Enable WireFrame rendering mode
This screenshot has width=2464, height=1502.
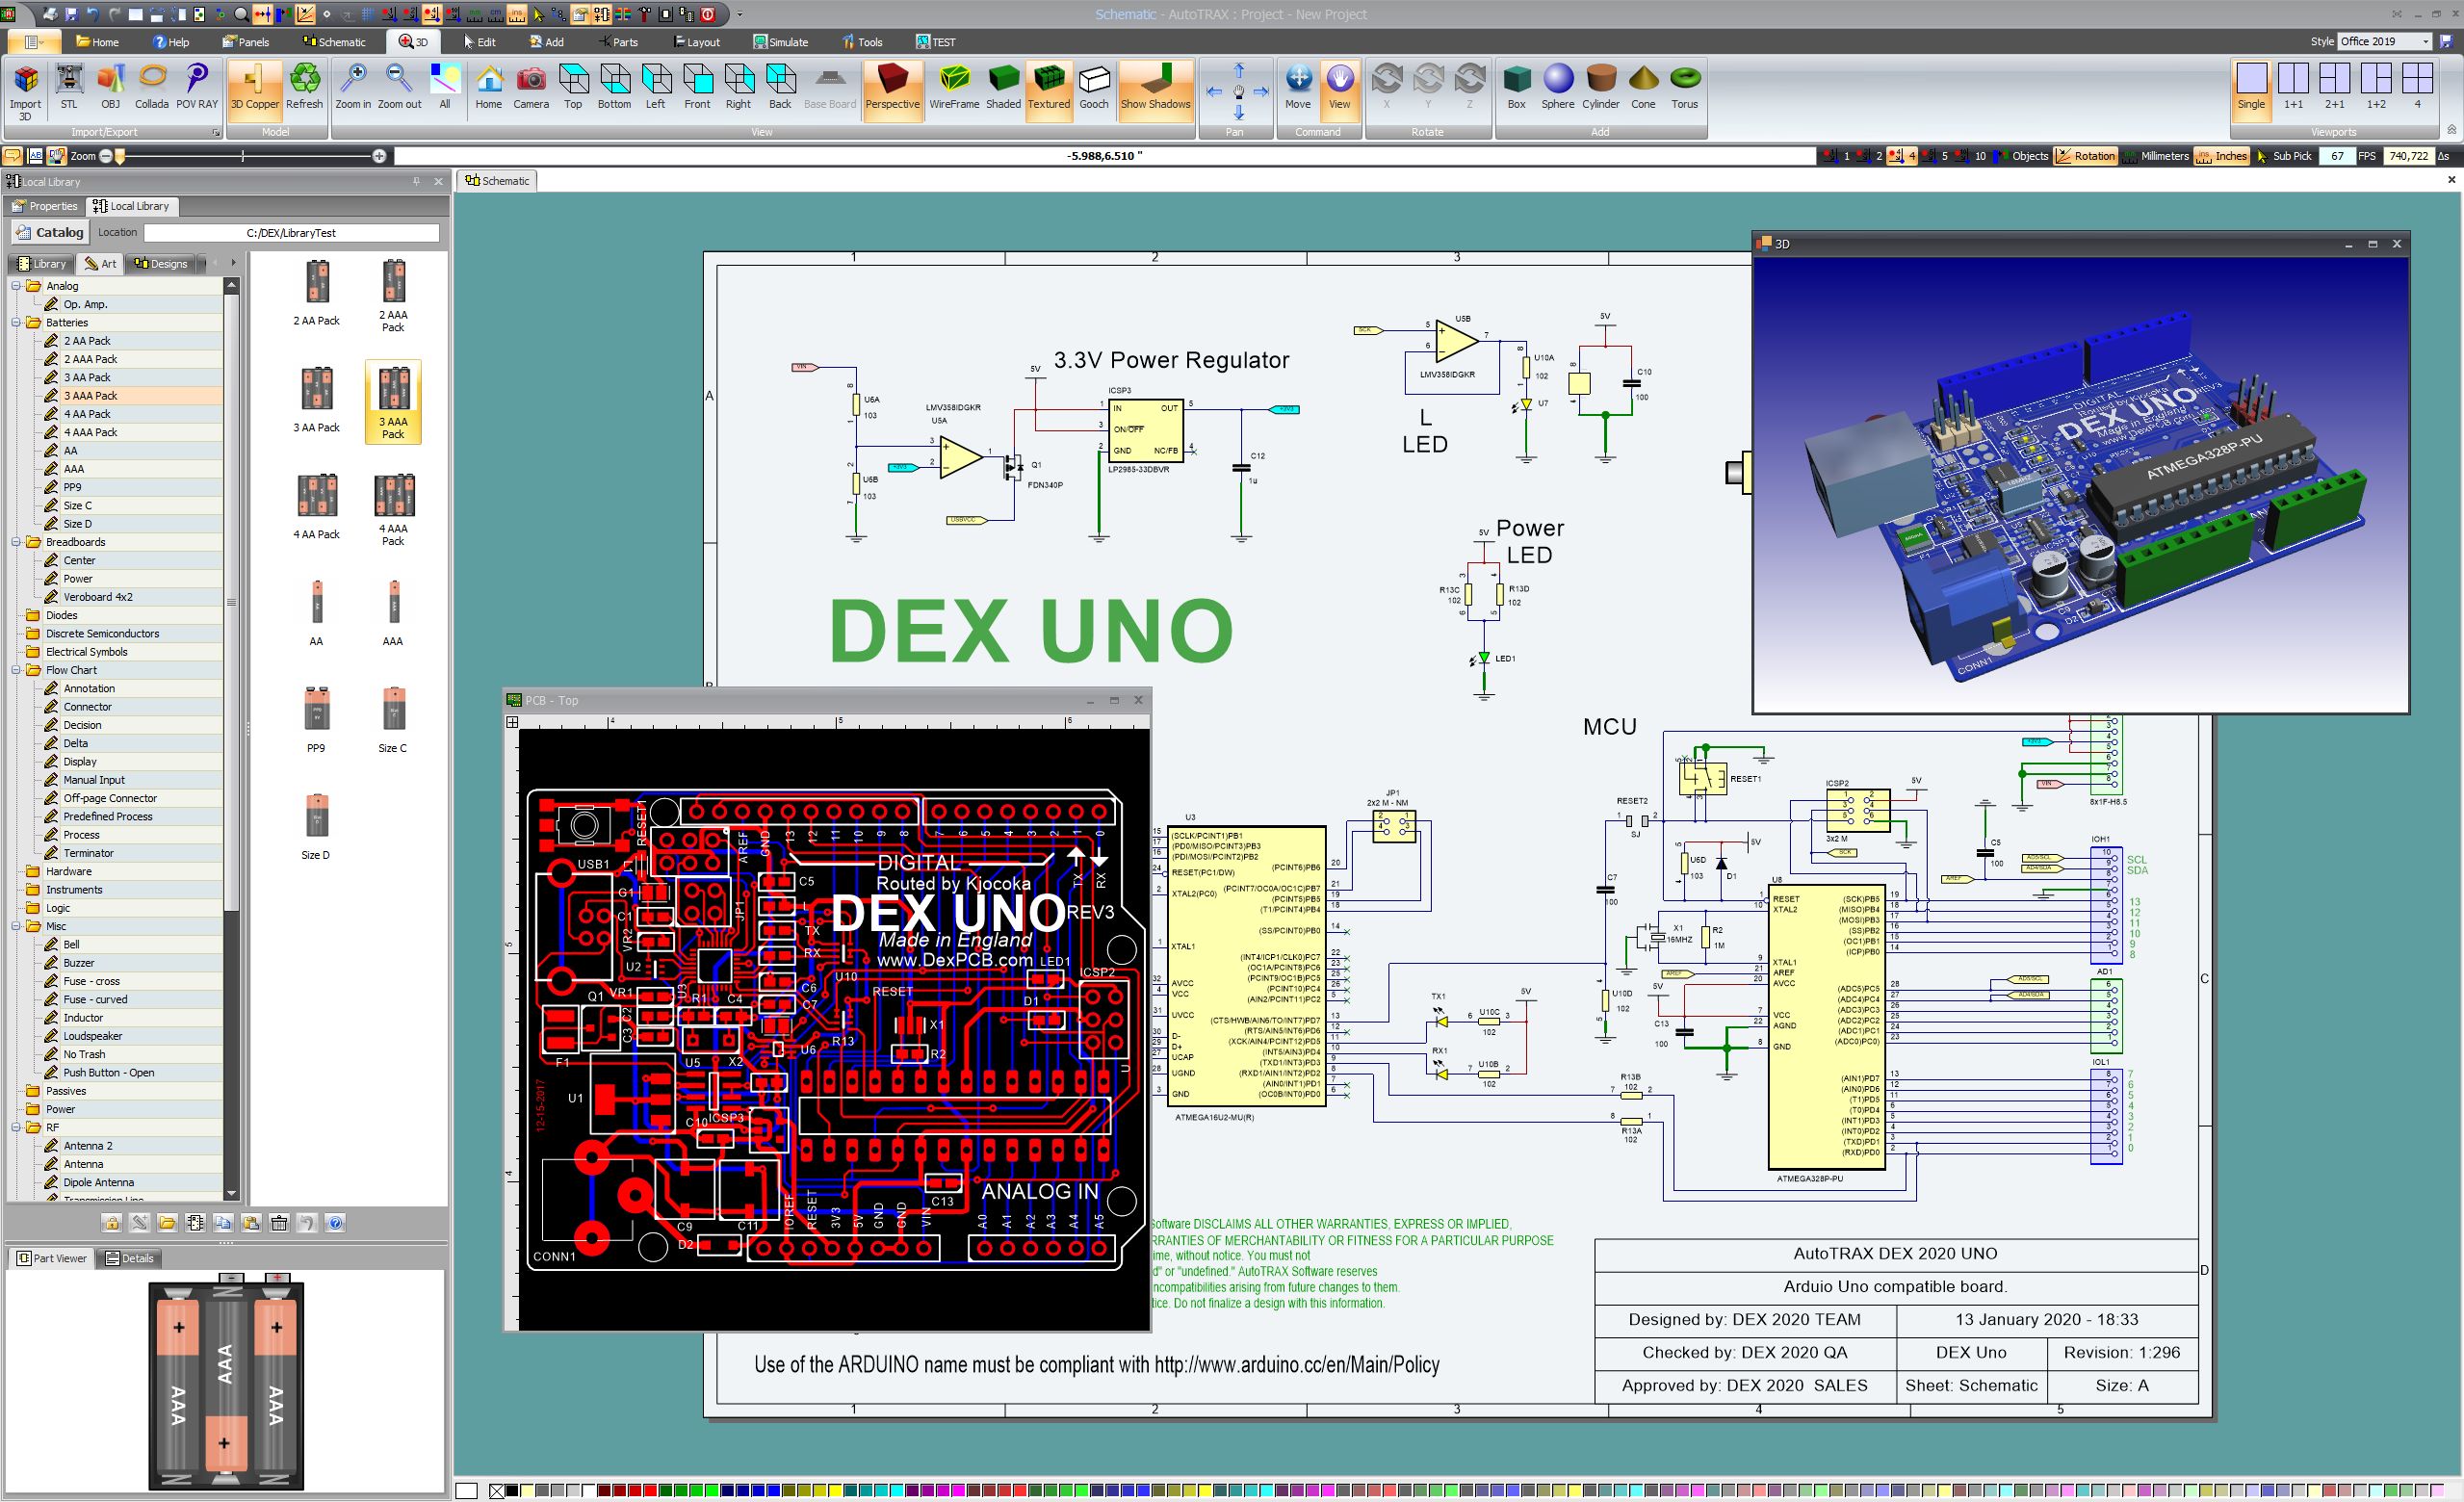(x=954, y=87)
